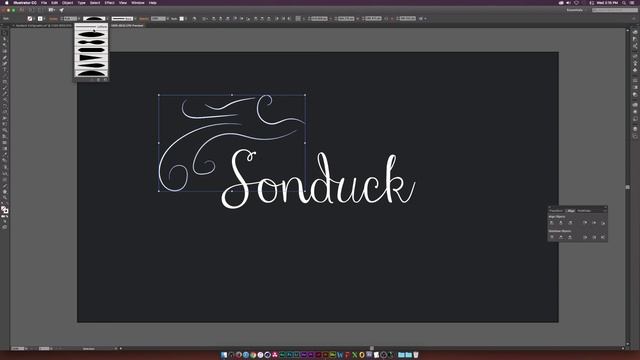Click Horizontal Align Right in the Align panel

point(570,223)
